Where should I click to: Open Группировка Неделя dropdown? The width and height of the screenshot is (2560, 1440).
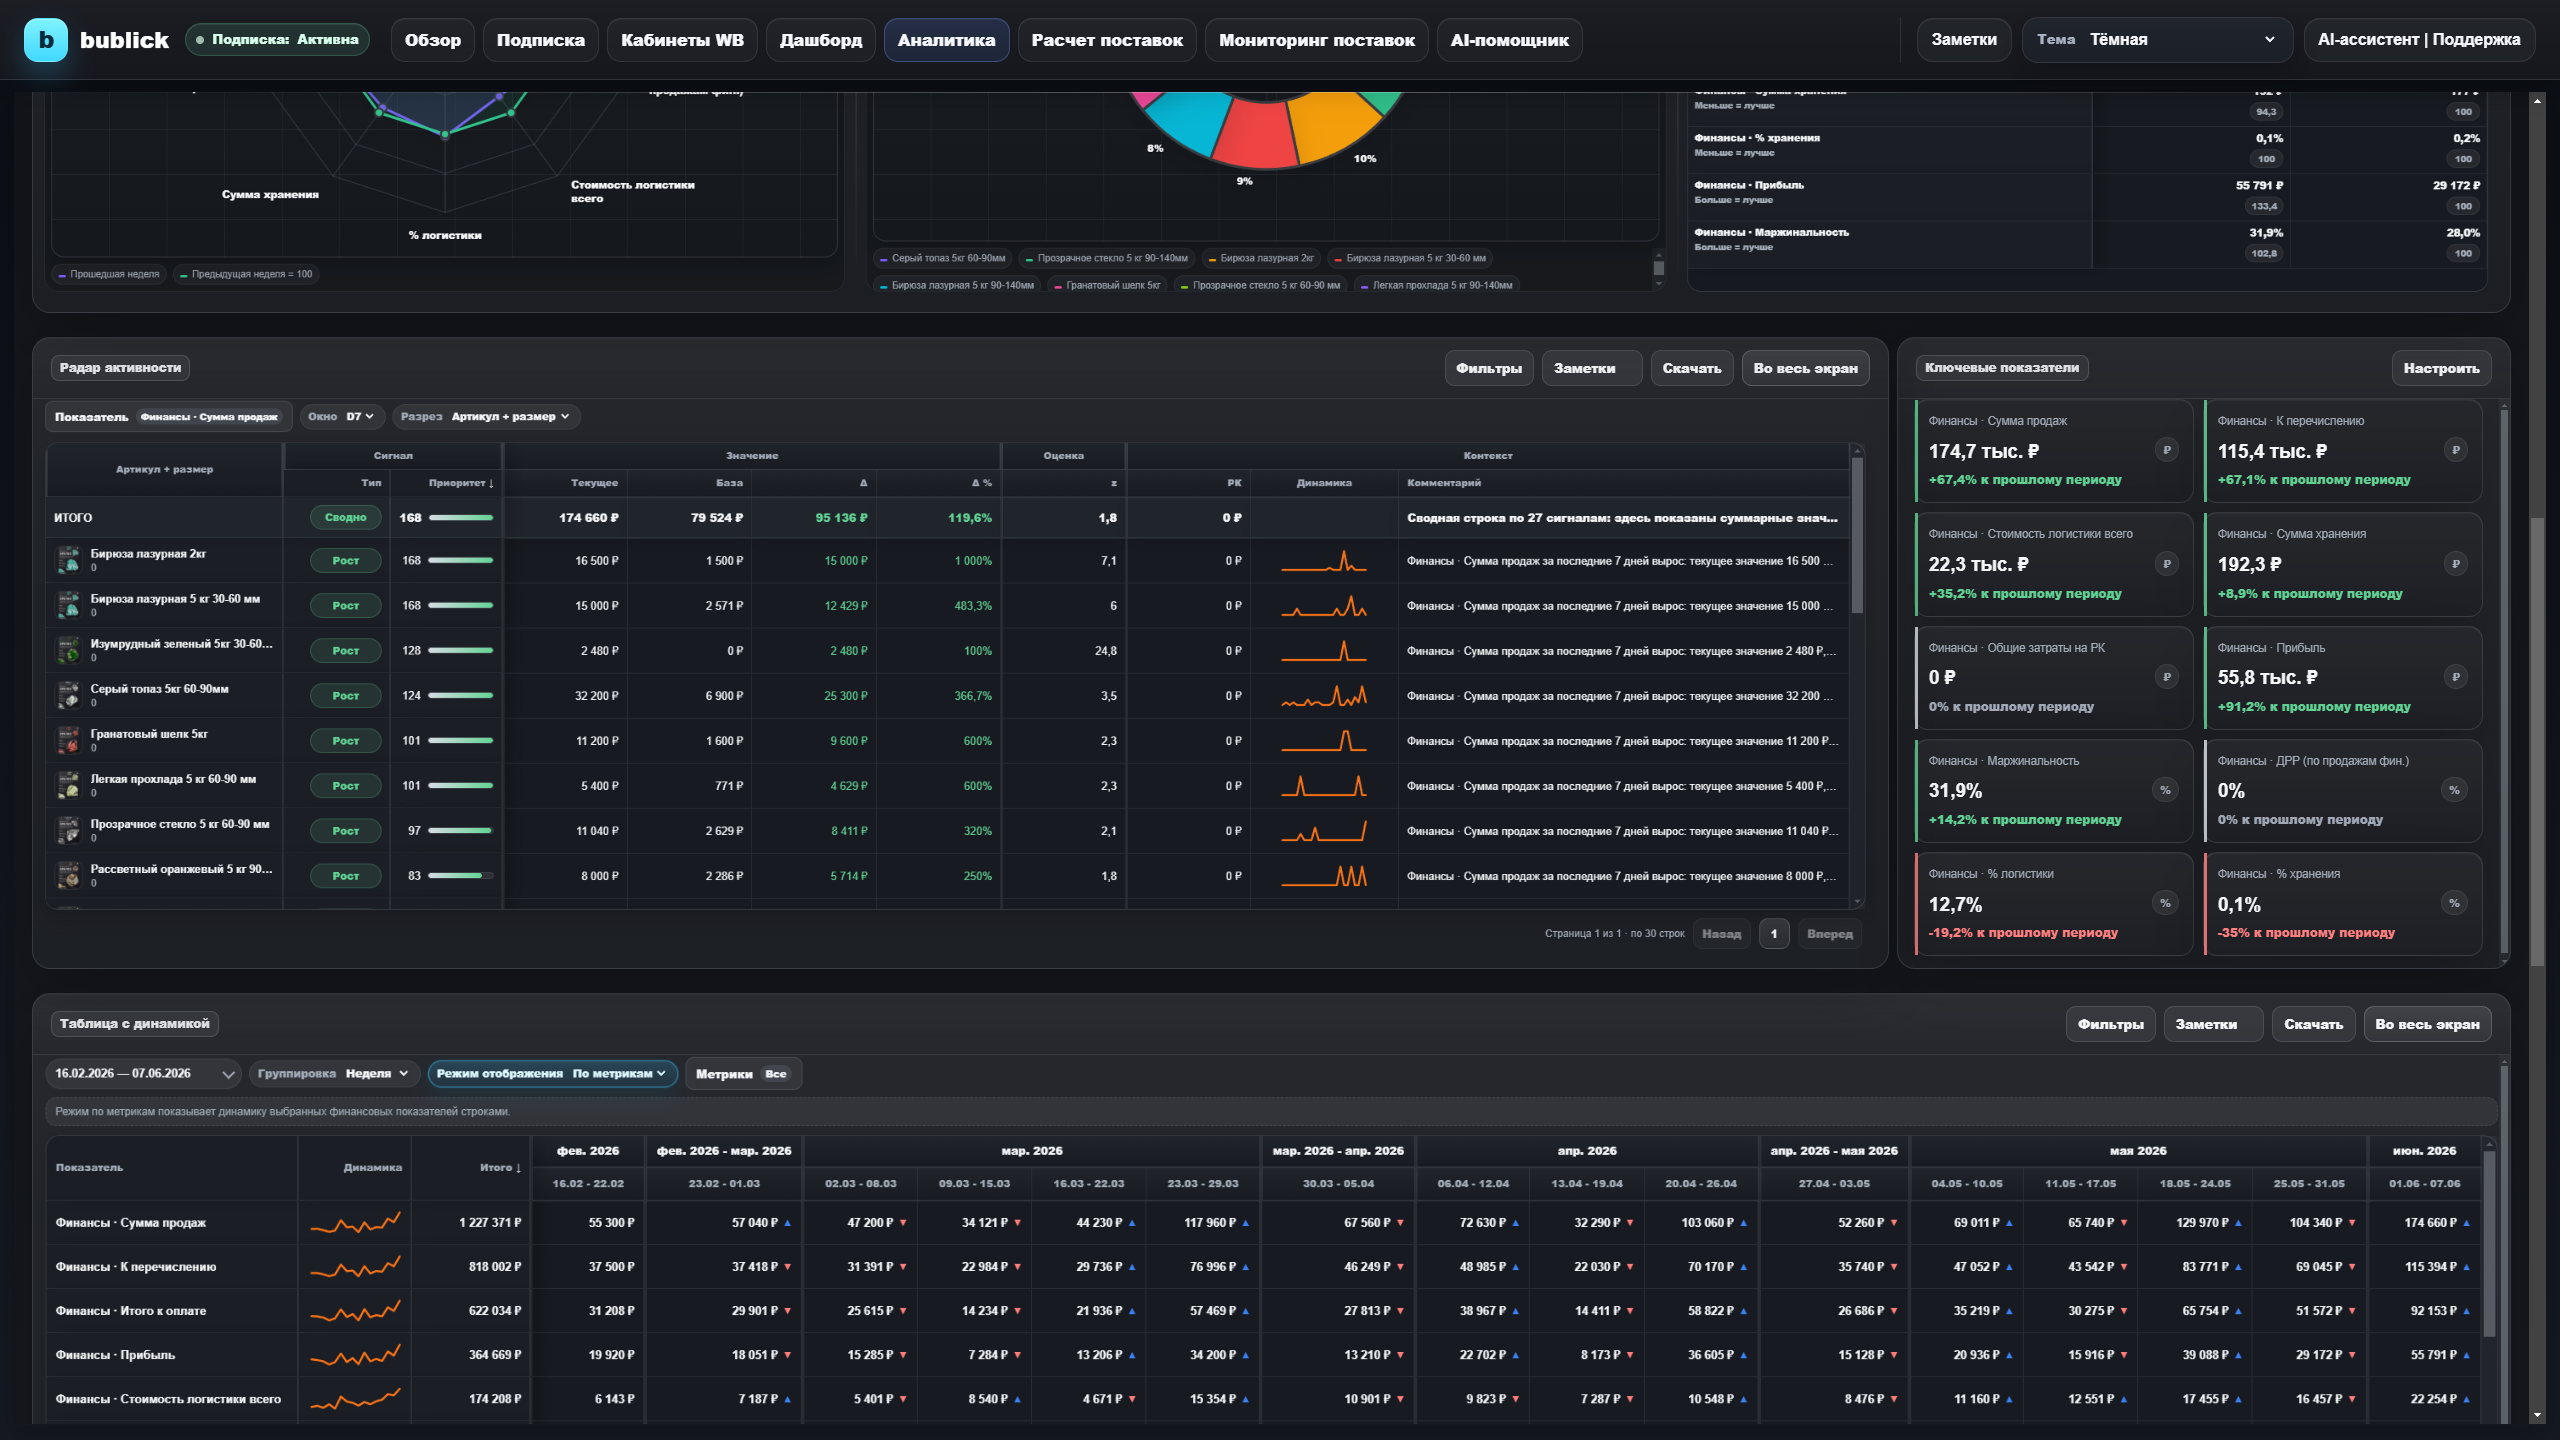(334, 1074)
